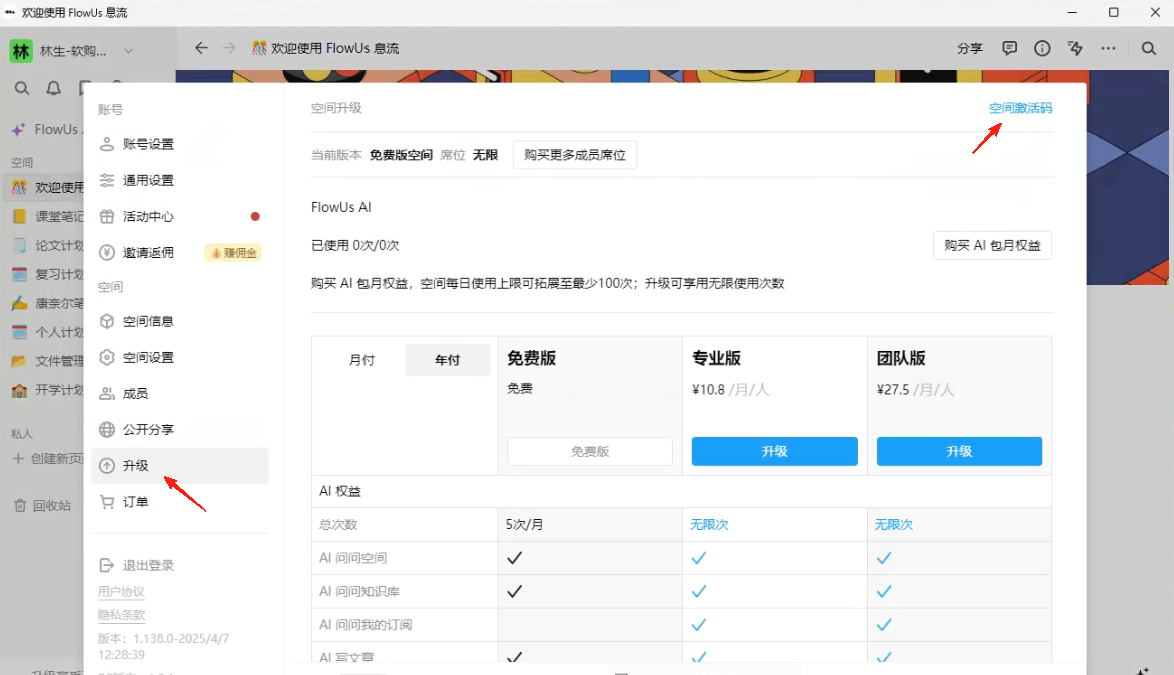Click the AI 问问知识库 row label
Screen dimensions: 1174x675
click(x=359, y=591)
